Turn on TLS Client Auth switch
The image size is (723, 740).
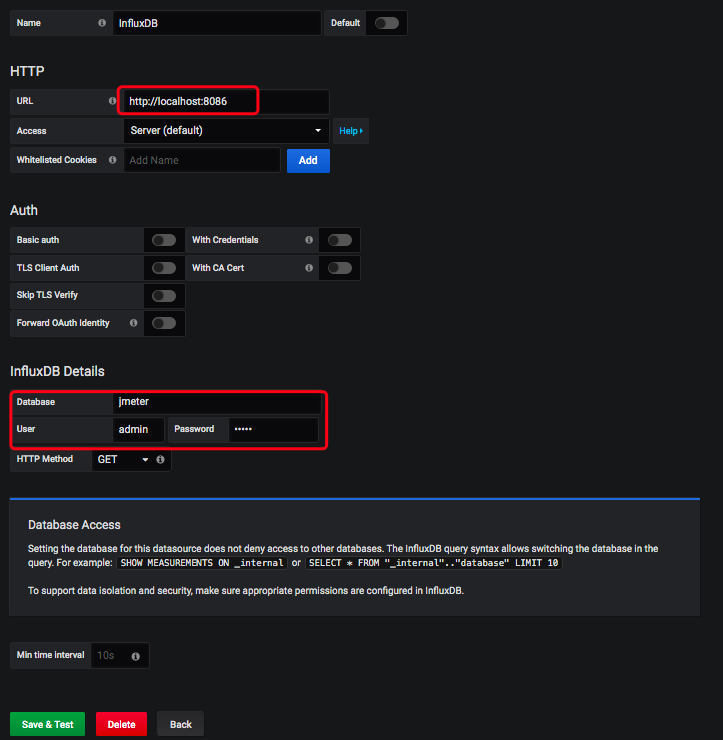coord(164,268)
